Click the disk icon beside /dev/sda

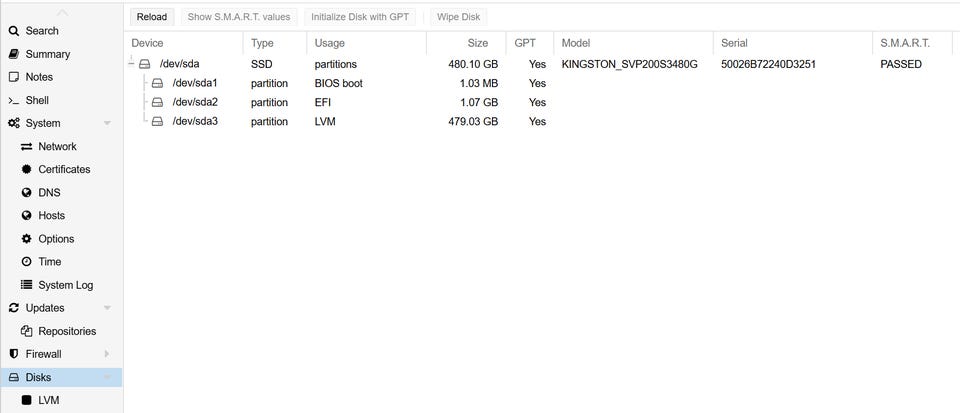144,64
